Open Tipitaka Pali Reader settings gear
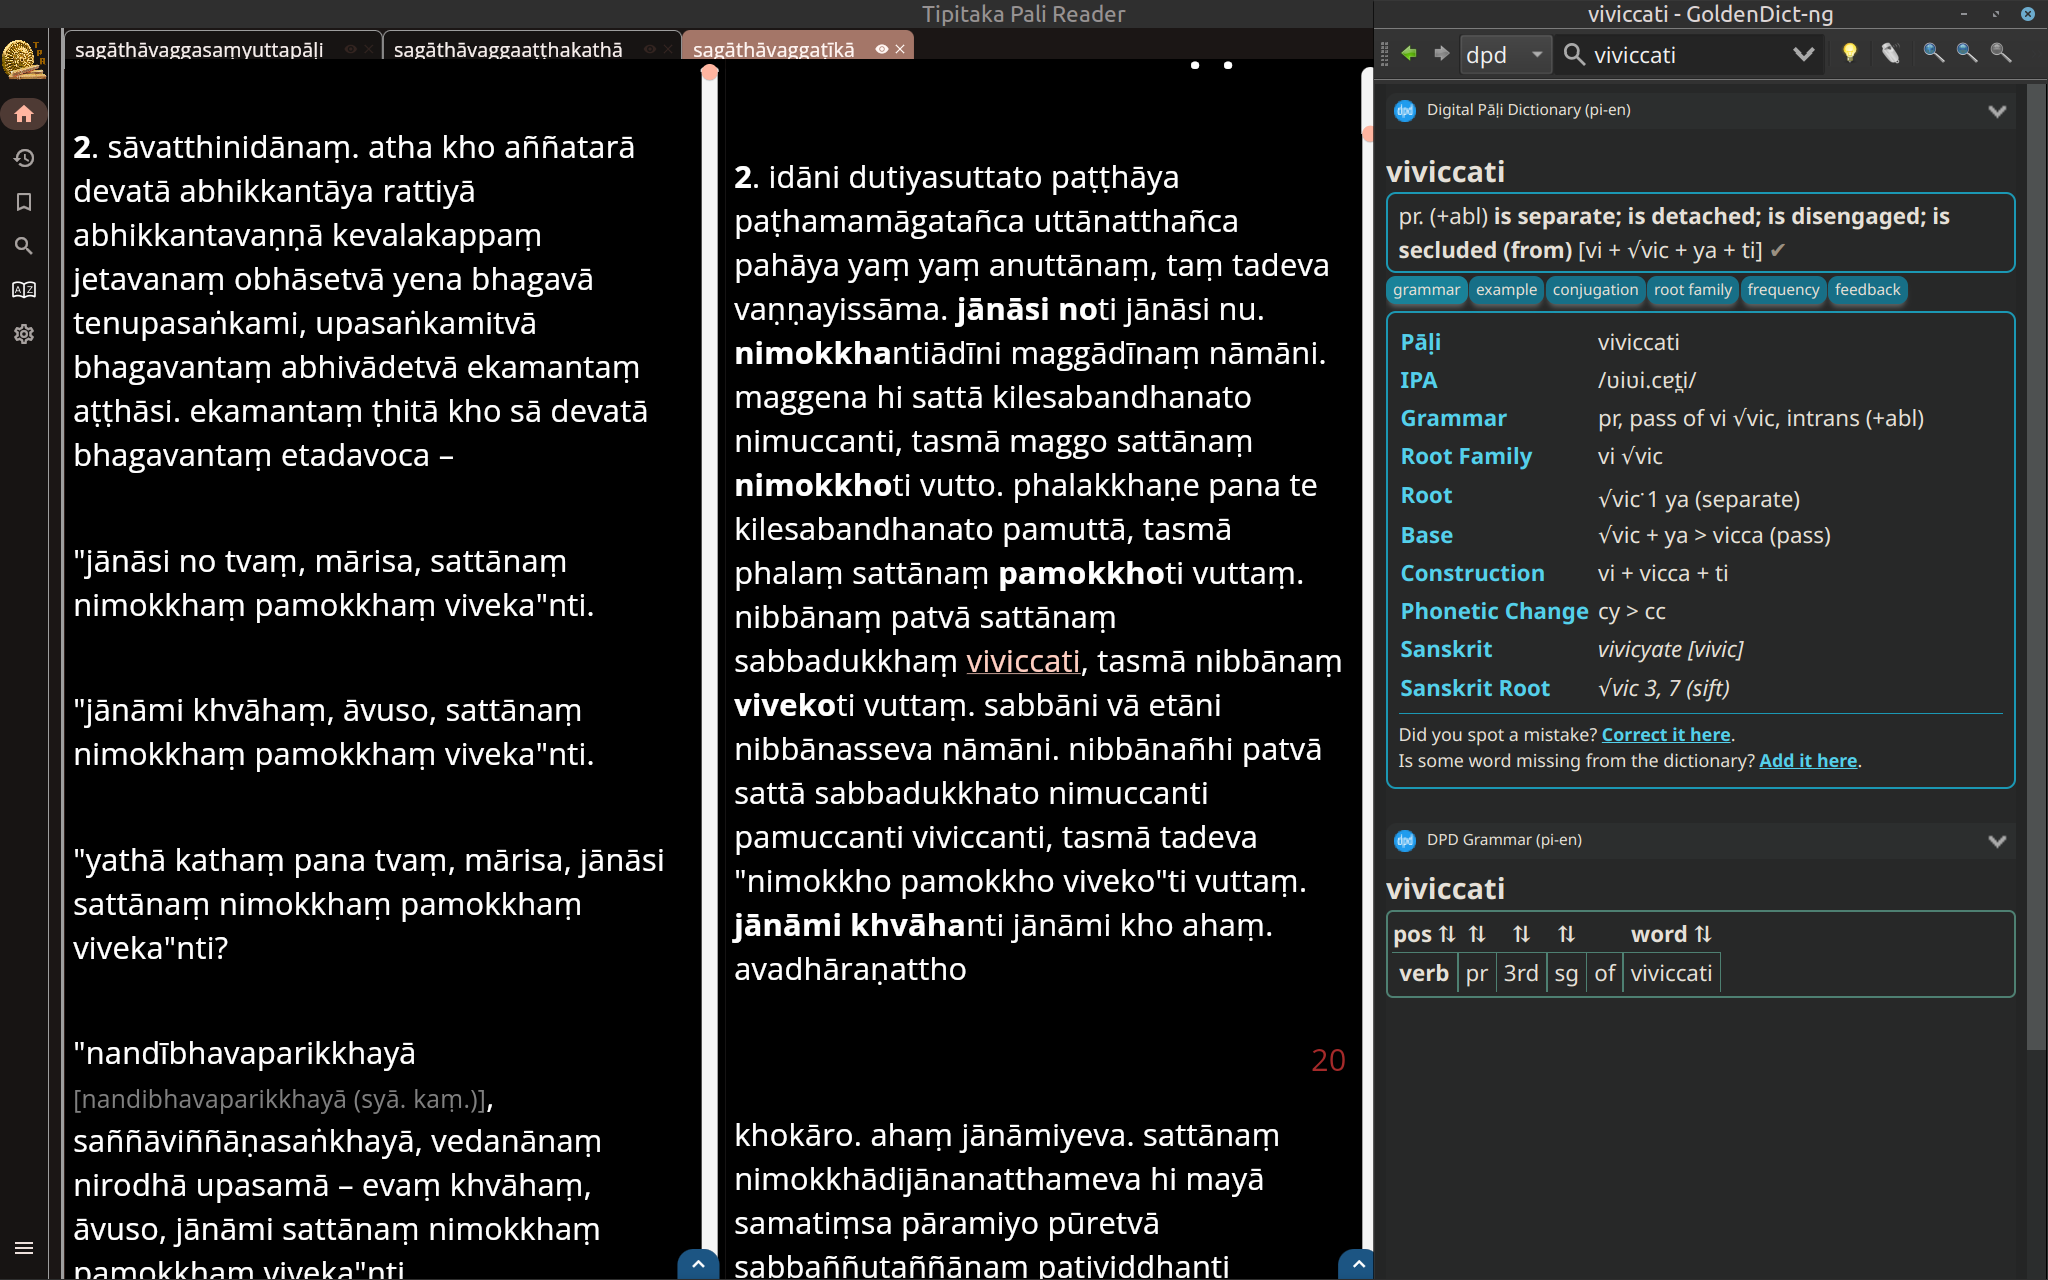Screen dimensions: 2048x1280 click(x=24, y=334)
